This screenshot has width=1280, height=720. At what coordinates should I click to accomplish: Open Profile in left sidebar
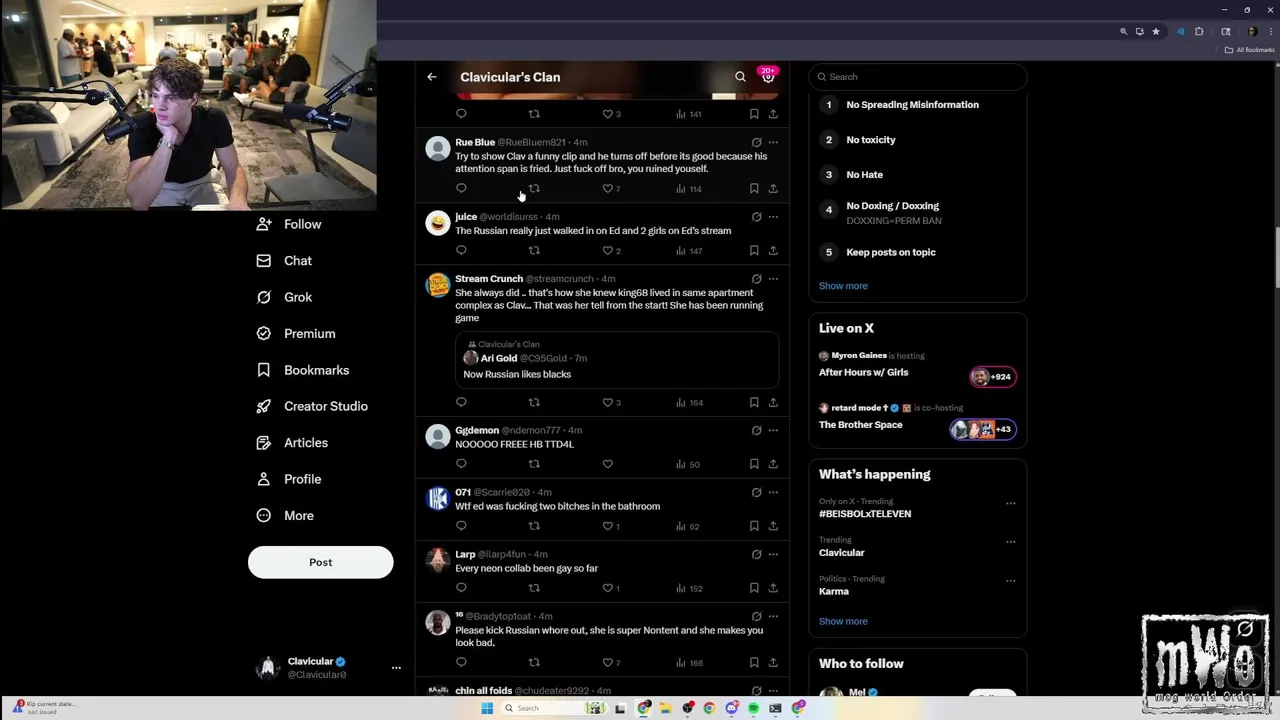(289, 480)
